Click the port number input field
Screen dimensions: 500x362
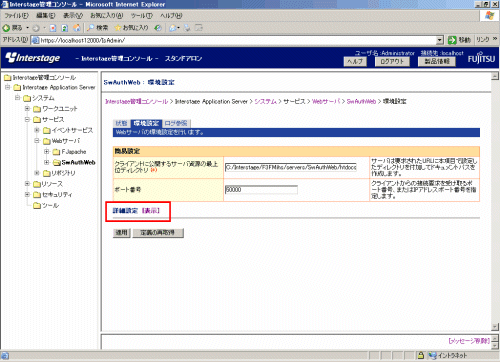click(x=261, y=190)
